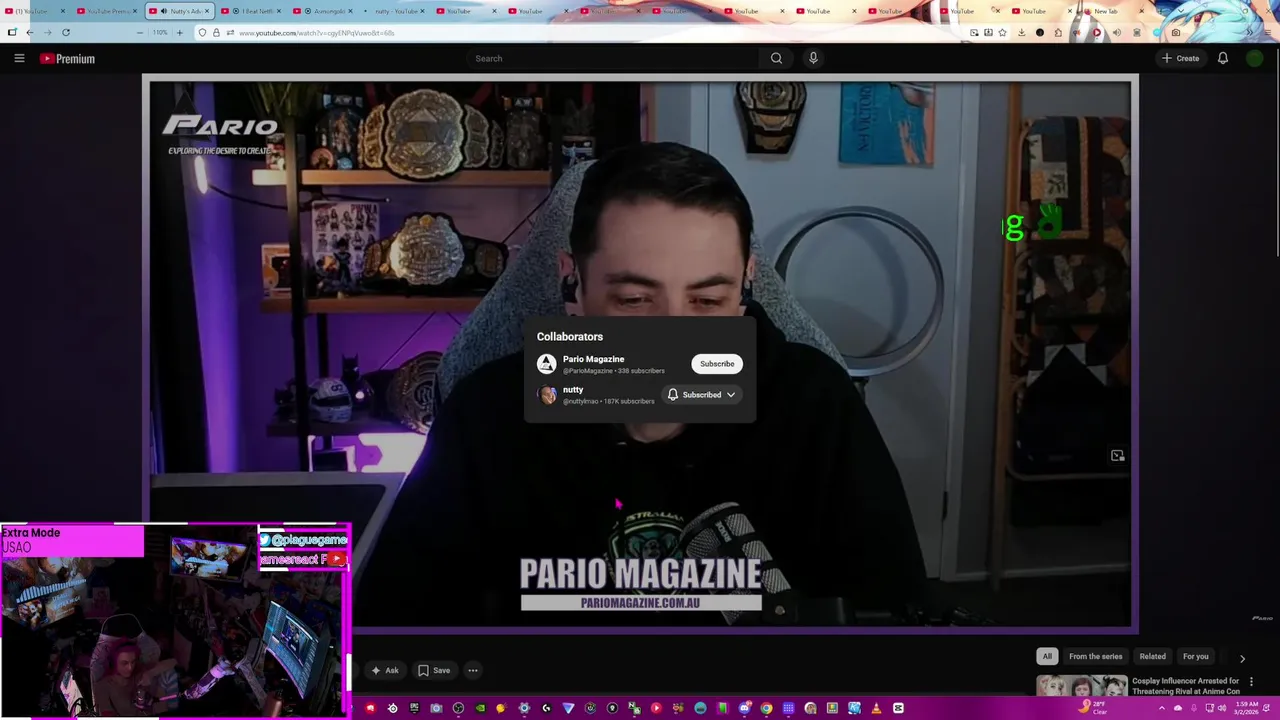1280x720 pixels.
Task: Open the browser application hamburger menu
Action: coord(1268,32)
